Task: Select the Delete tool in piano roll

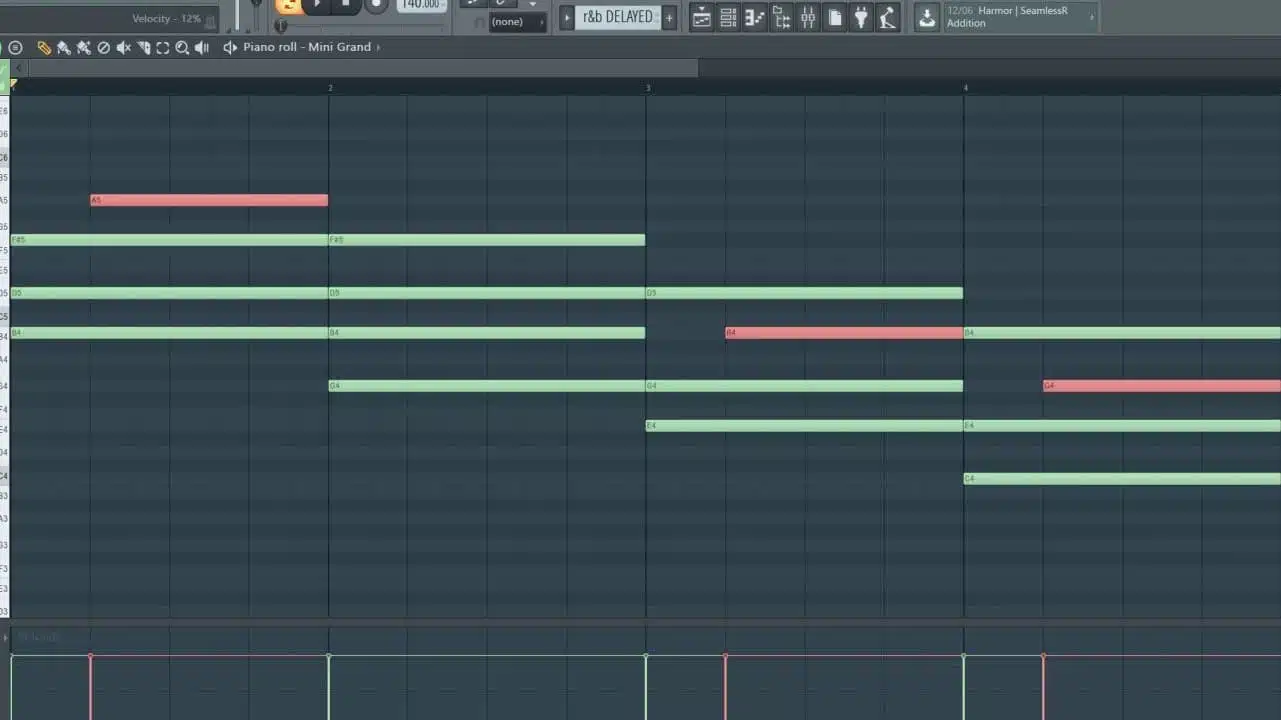Action: (x=104, y=47)
